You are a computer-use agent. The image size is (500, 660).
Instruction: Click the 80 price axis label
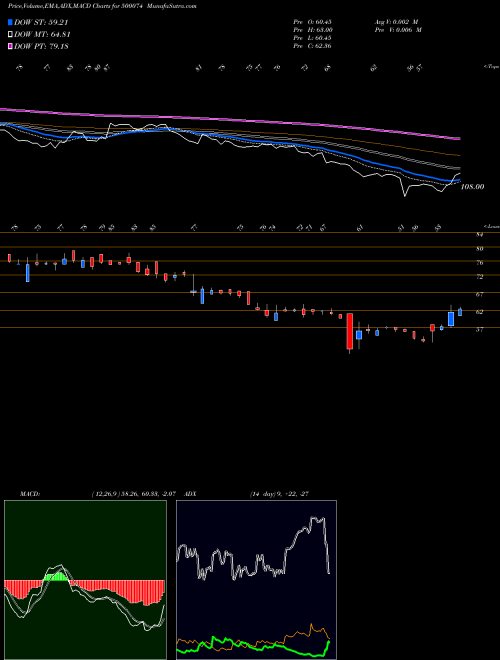[479, 249]
